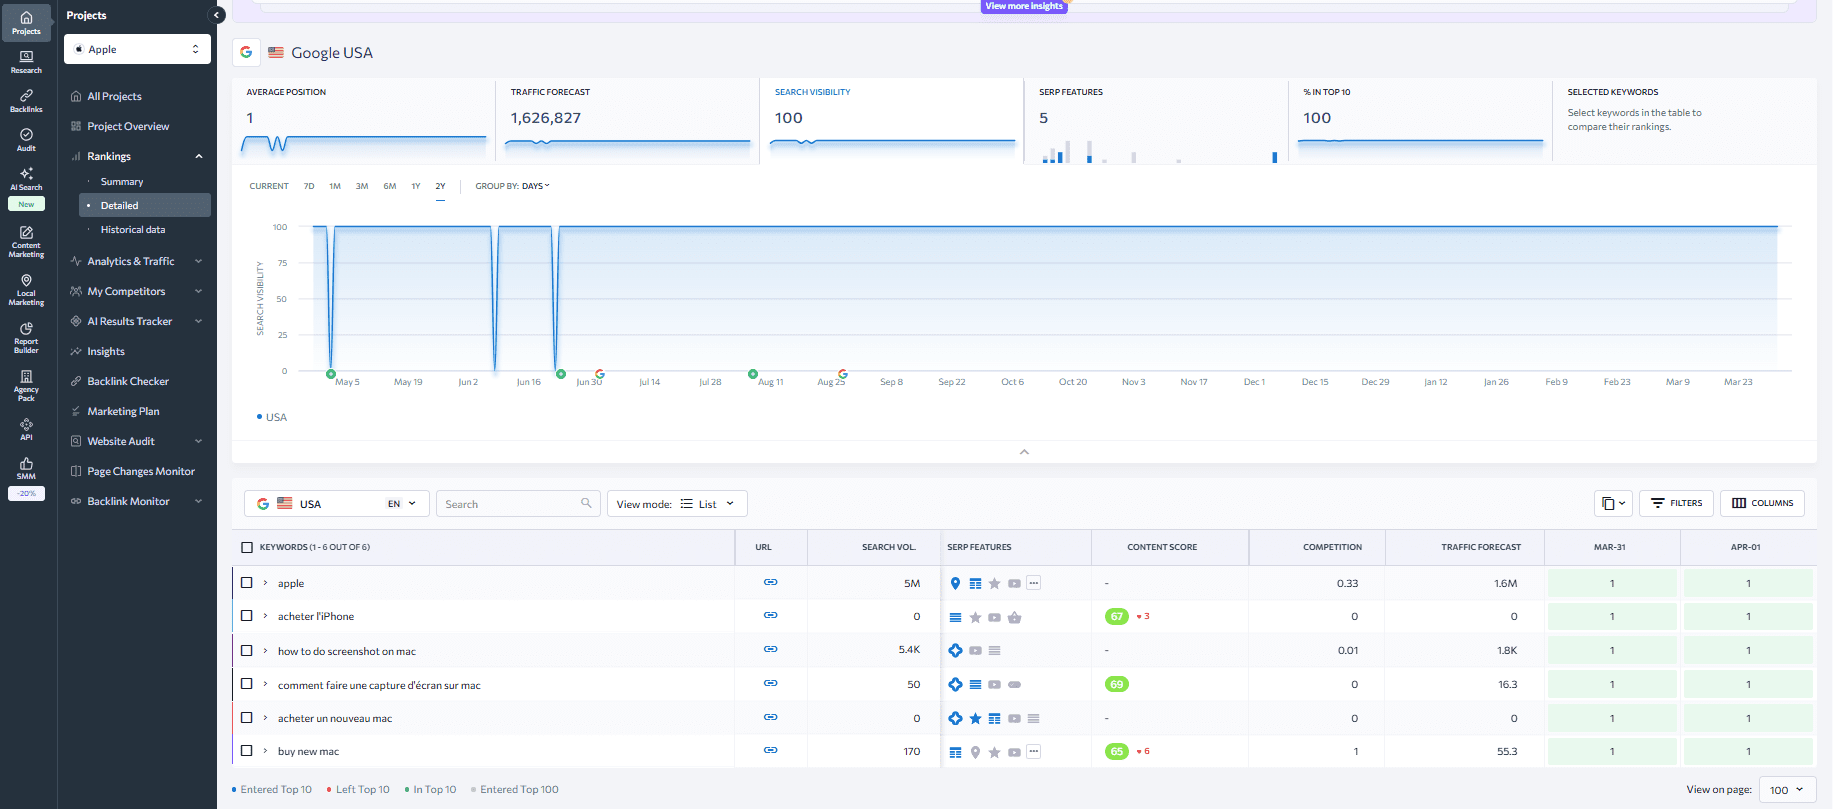This screenshot has height=809, width=1833.
Task: Click the URL link icon for apple
Action: (770, 582)
